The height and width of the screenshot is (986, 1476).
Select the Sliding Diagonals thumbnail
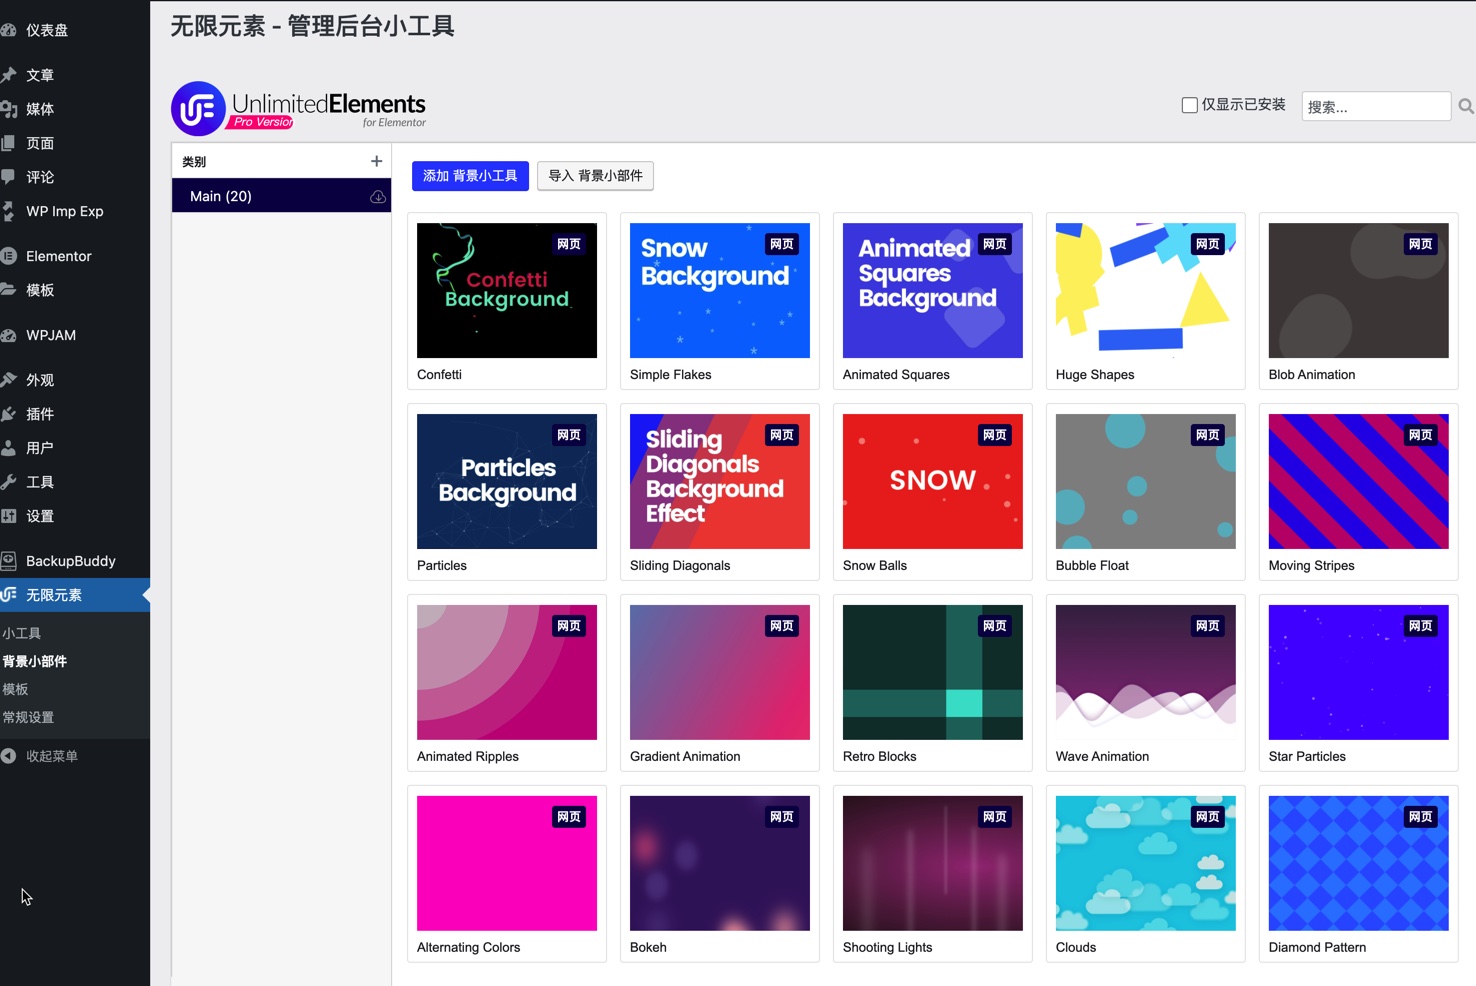point(720,481)
